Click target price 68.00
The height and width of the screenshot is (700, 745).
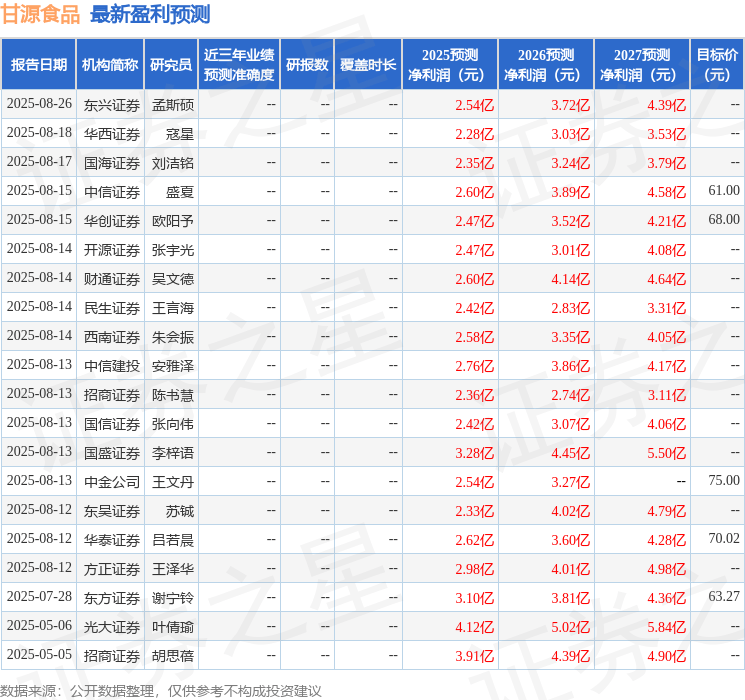[724, 220]
